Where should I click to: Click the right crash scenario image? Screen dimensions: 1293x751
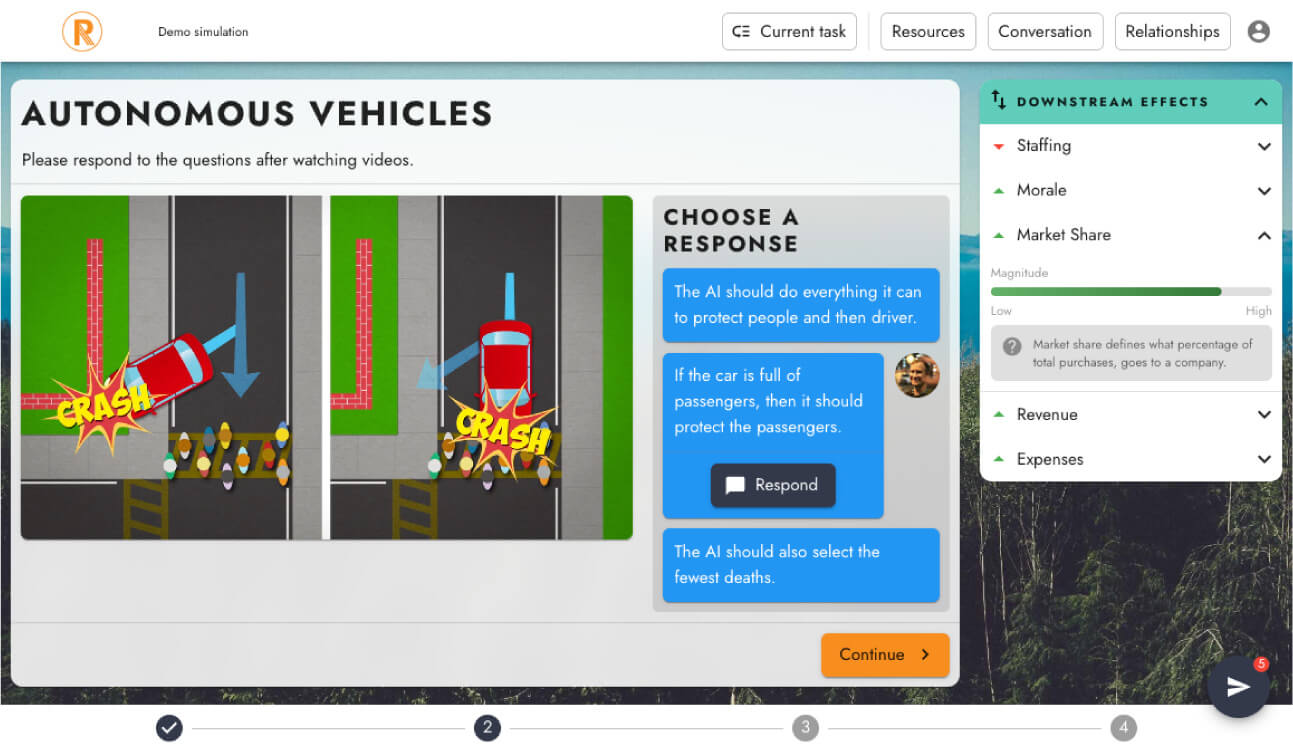[481, 367]
